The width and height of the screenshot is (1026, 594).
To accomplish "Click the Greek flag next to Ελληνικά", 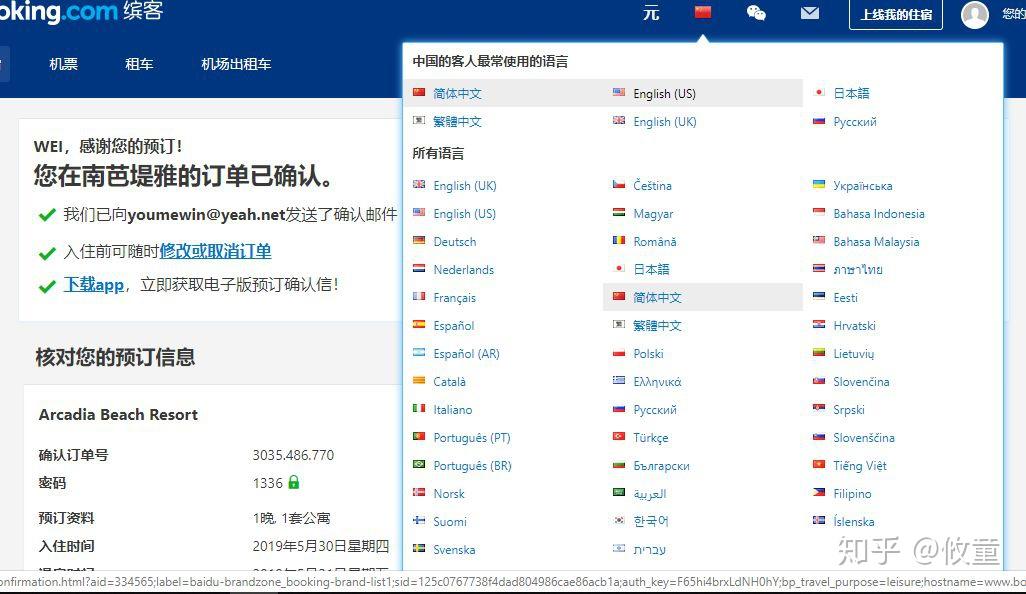I will [x=618, y=381].
